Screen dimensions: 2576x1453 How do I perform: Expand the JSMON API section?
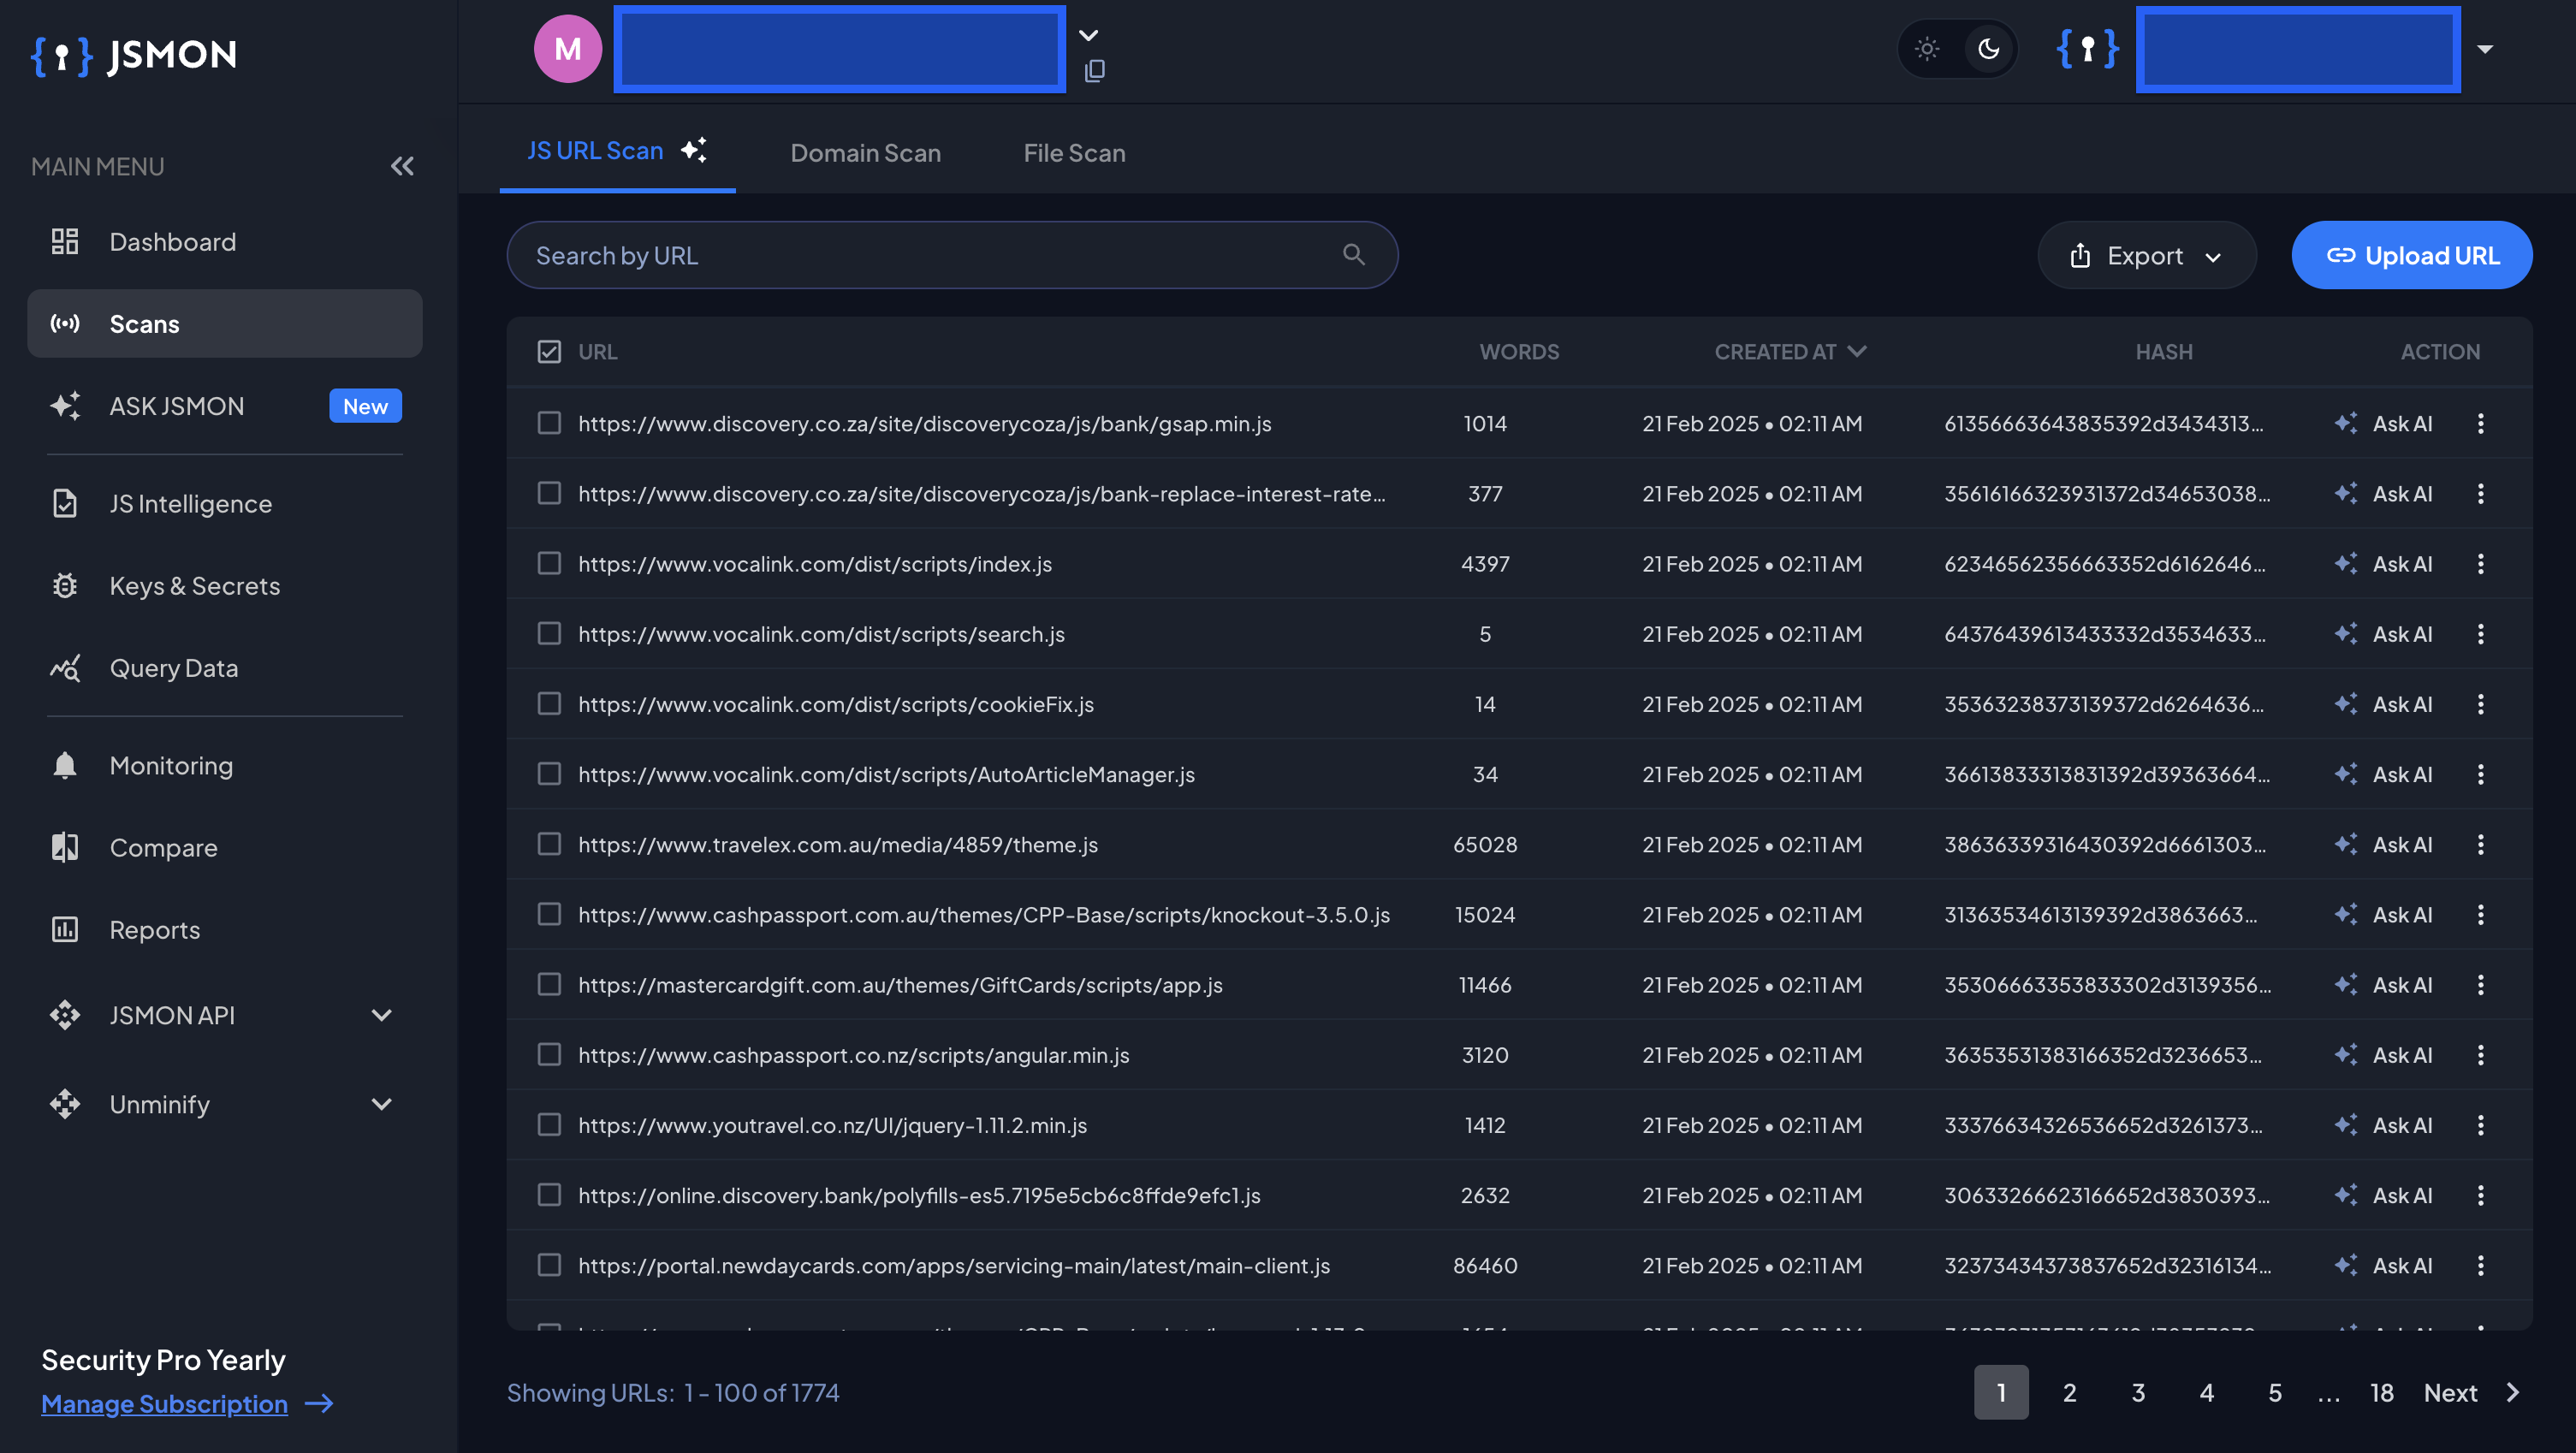pyautogui.click(x=381, y=1015)
